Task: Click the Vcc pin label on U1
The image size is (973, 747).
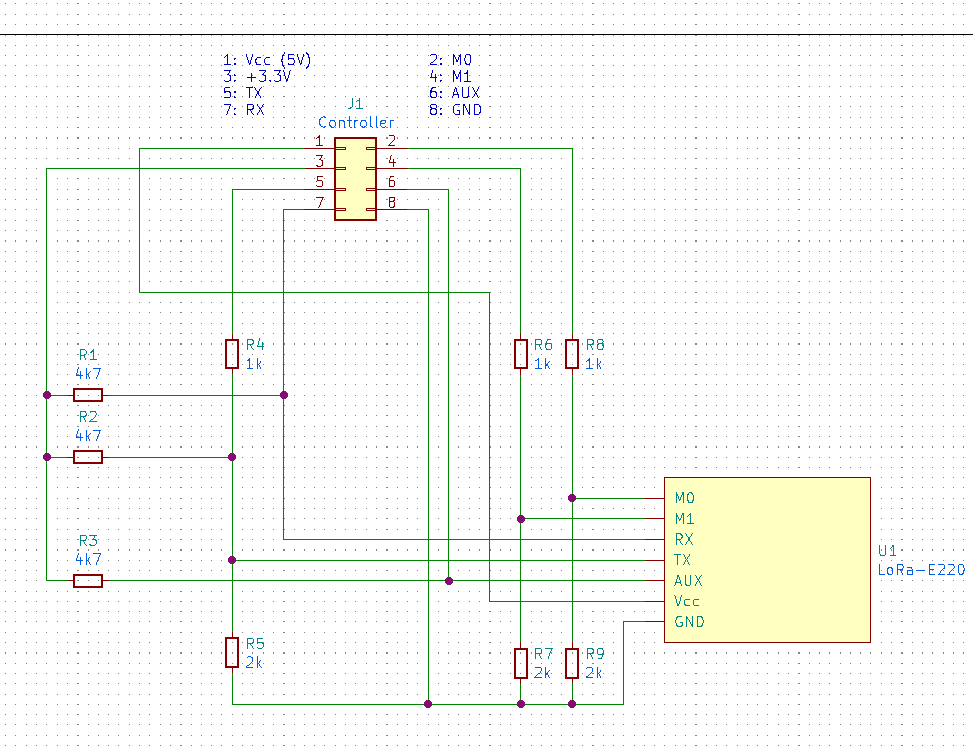Action: point(687,601)
